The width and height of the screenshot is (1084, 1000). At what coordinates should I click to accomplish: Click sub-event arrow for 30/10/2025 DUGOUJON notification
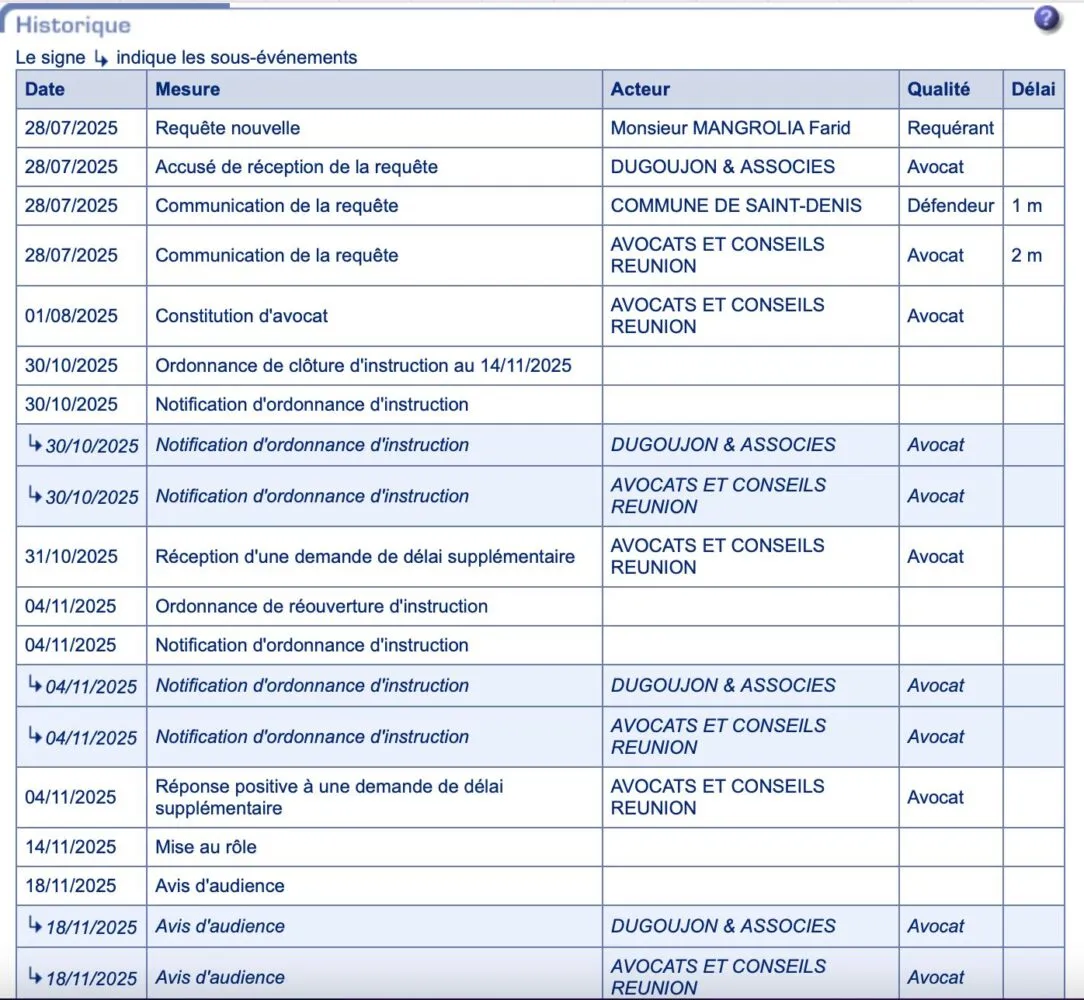(x=35, y=445)
